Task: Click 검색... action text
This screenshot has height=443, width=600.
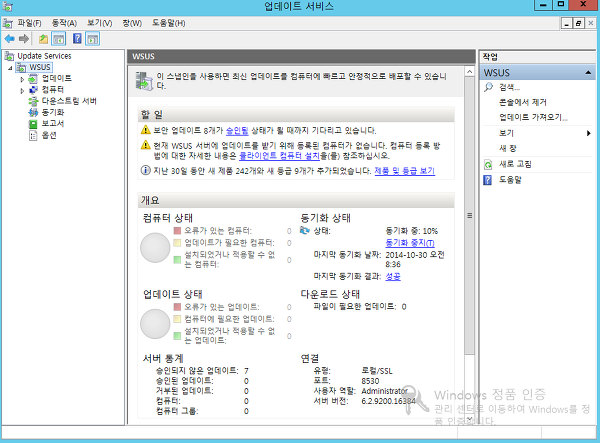Action: click(x=509, y=87)
